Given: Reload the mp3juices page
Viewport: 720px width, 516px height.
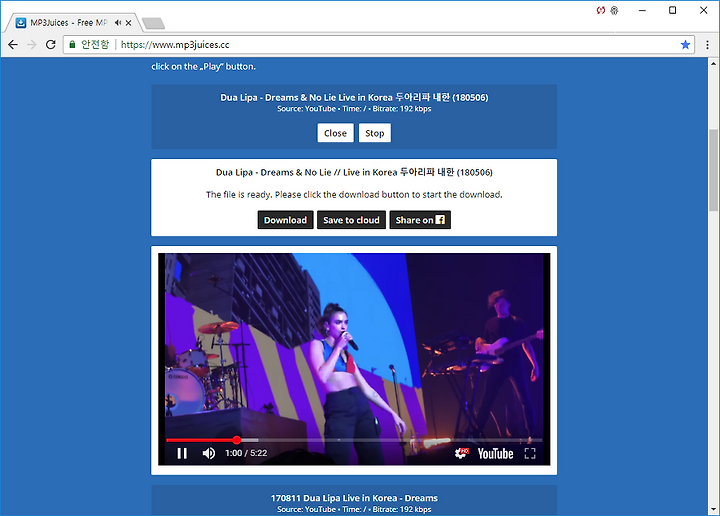Looking at the screenshot, I should 51,45.
